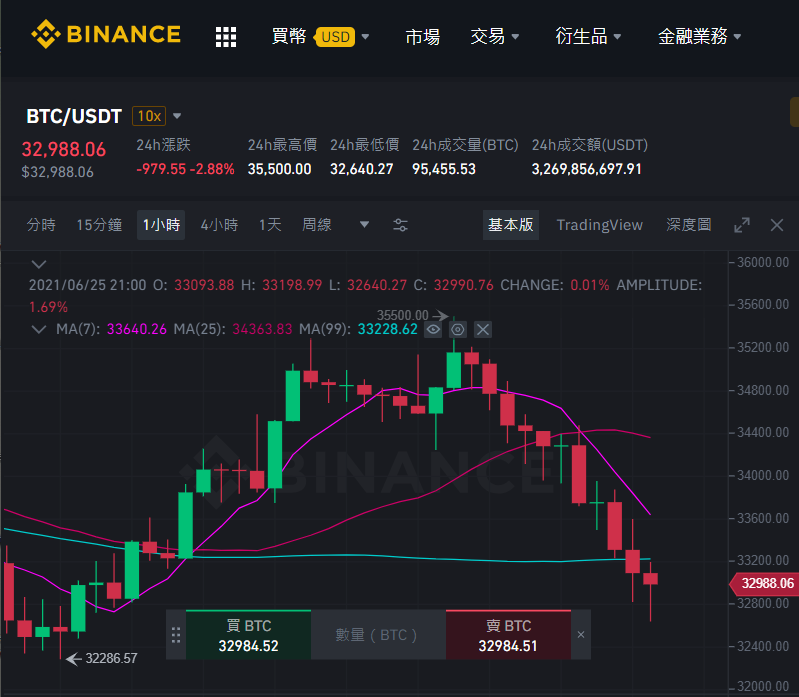Click the 24h high value 35,500.00
799x697 pixels.
pyautogui.click(x=279, y=169)
